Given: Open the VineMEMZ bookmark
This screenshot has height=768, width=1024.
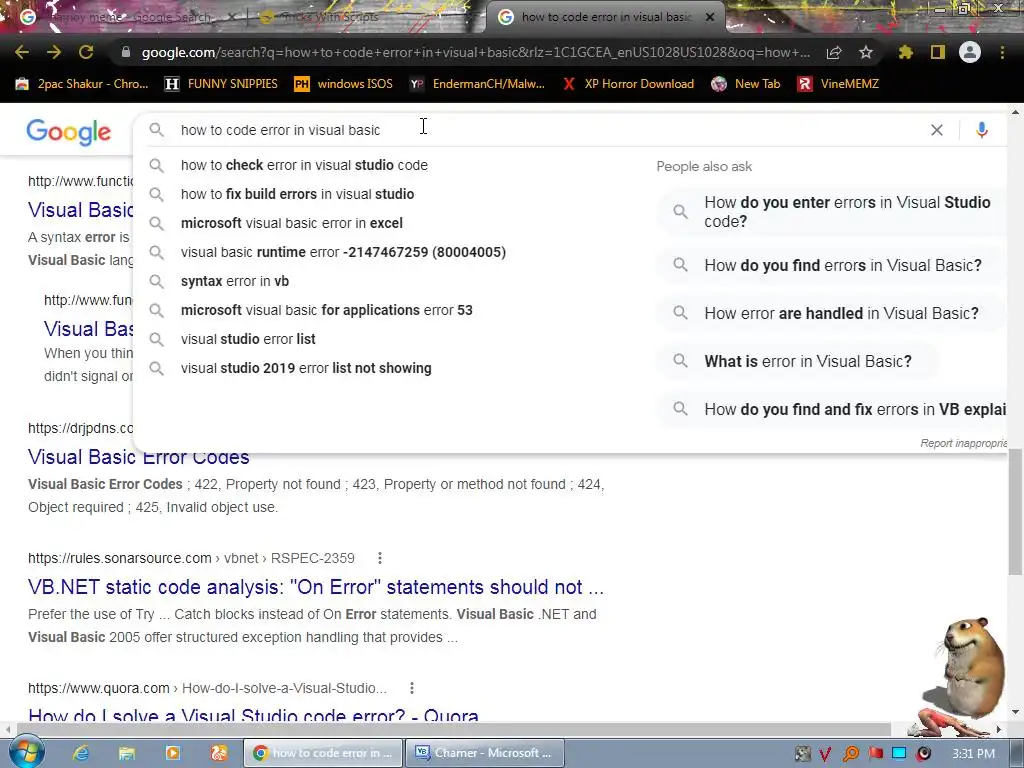Looking at the screenshot, I should pos(838,84).
